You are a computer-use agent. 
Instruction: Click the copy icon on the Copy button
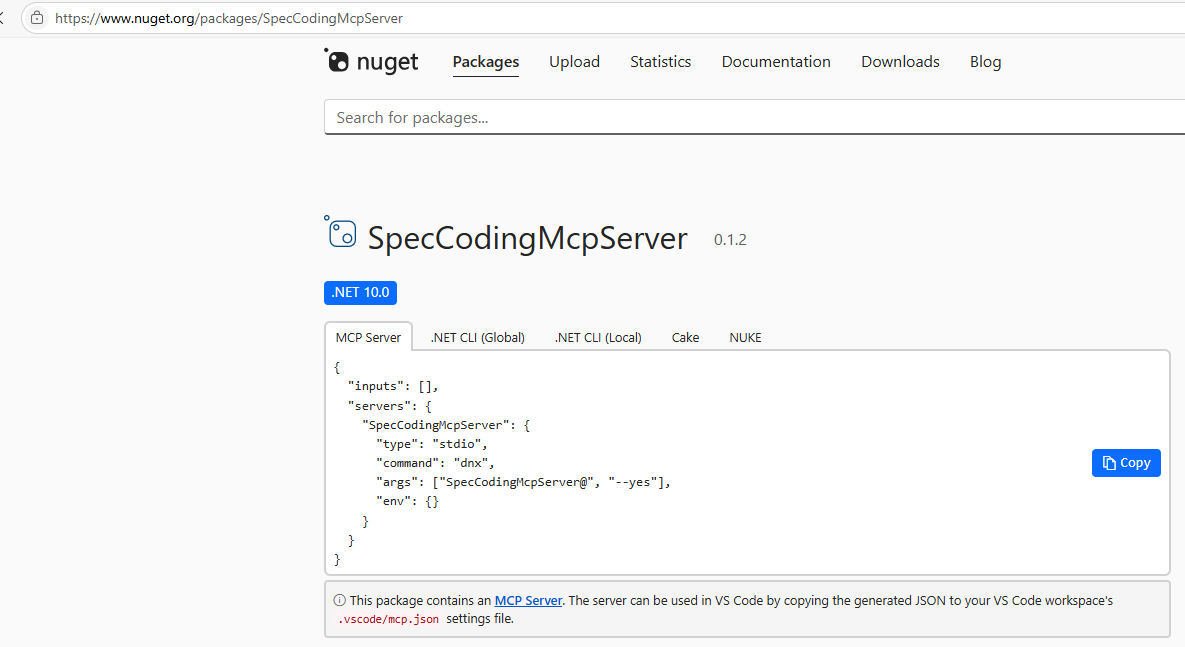1111,462
